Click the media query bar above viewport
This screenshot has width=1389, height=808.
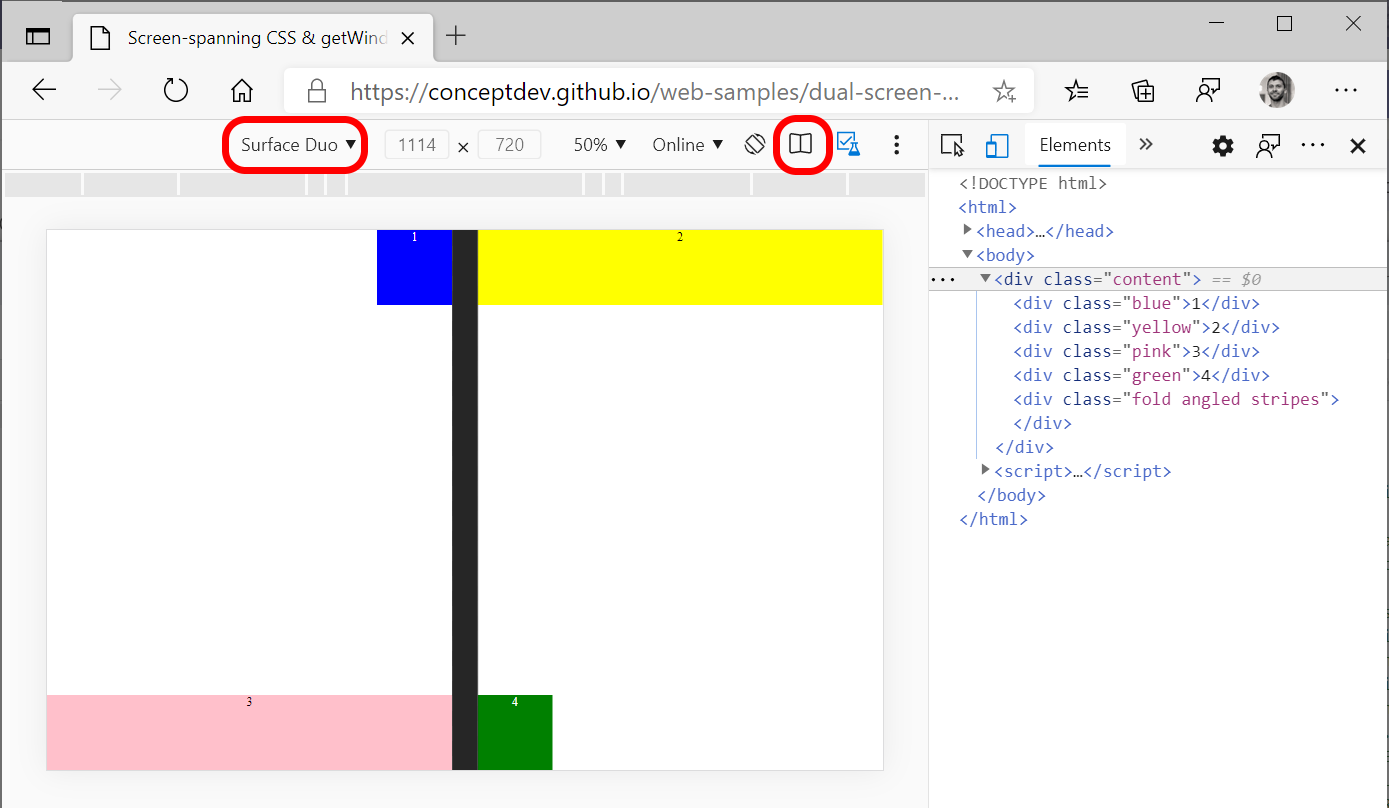[x=465, y=184]
